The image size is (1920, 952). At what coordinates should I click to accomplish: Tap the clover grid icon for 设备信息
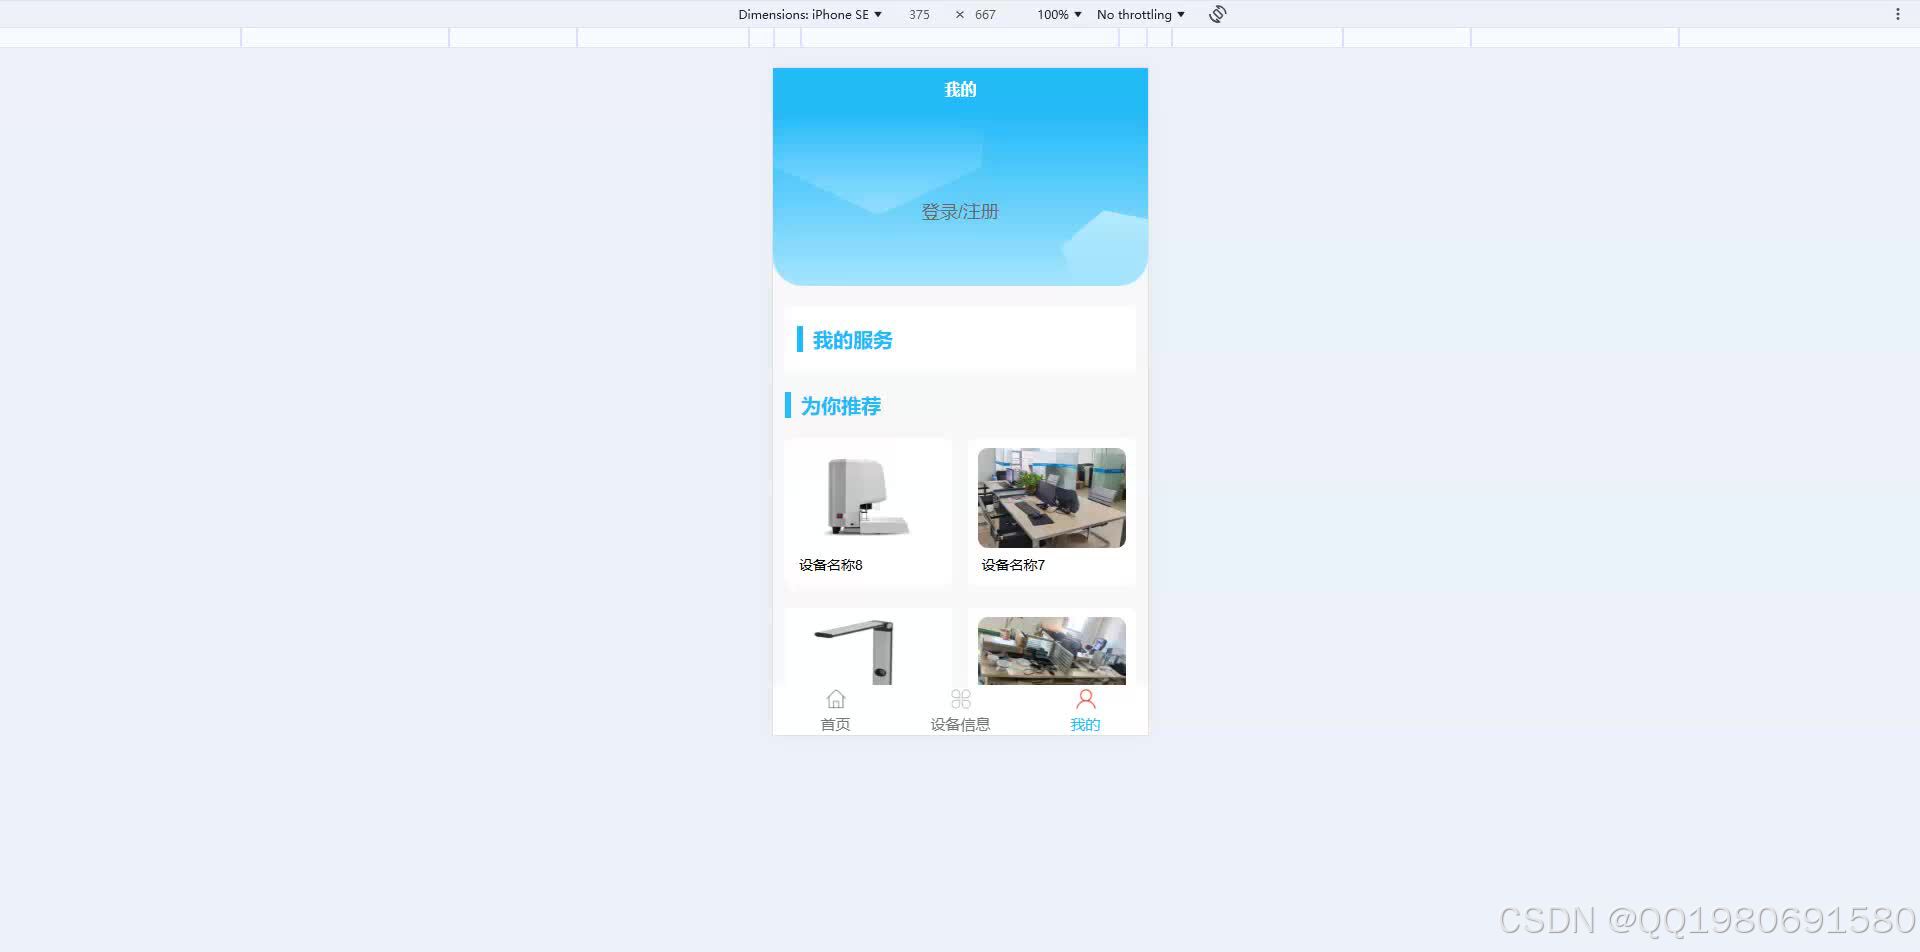pos(960,699)
